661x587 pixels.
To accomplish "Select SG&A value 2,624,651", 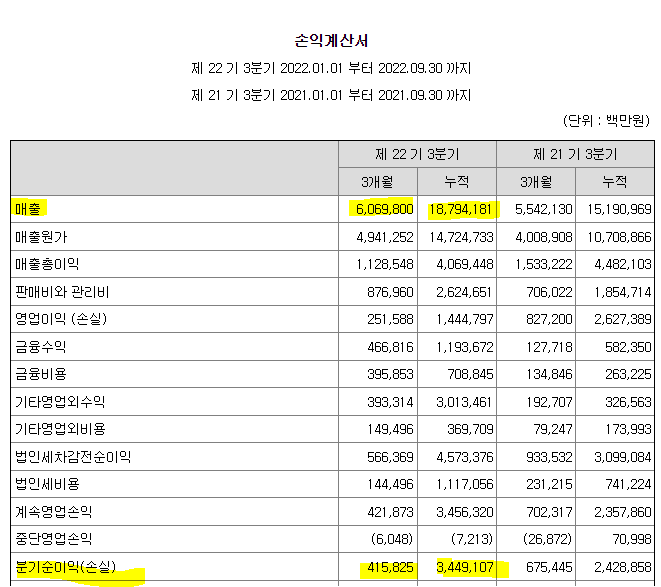I will (464, 292).
